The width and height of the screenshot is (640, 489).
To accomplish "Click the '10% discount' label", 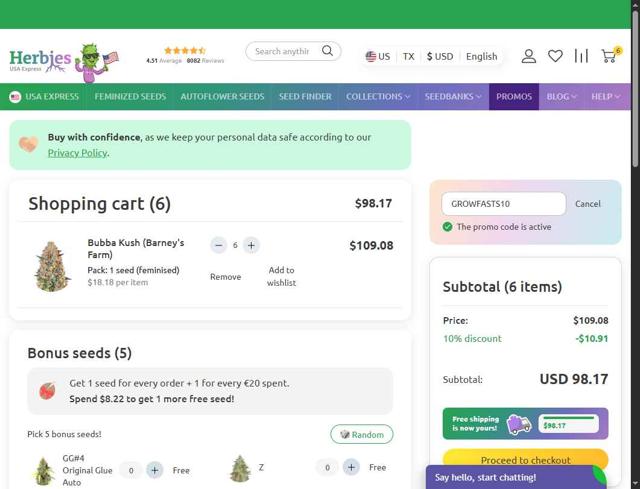I will 472,338.
